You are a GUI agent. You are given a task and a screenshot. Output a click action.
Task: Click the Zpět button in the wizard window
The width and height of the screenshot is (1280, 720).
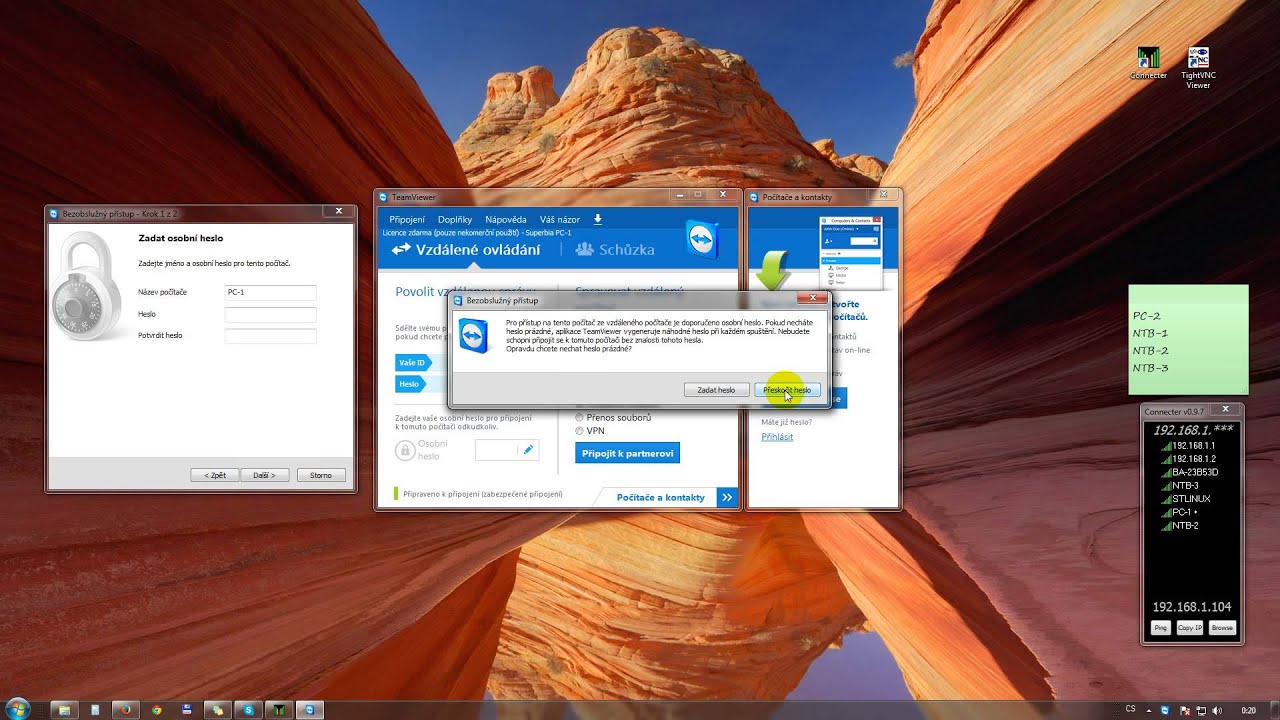coord(214,475)
